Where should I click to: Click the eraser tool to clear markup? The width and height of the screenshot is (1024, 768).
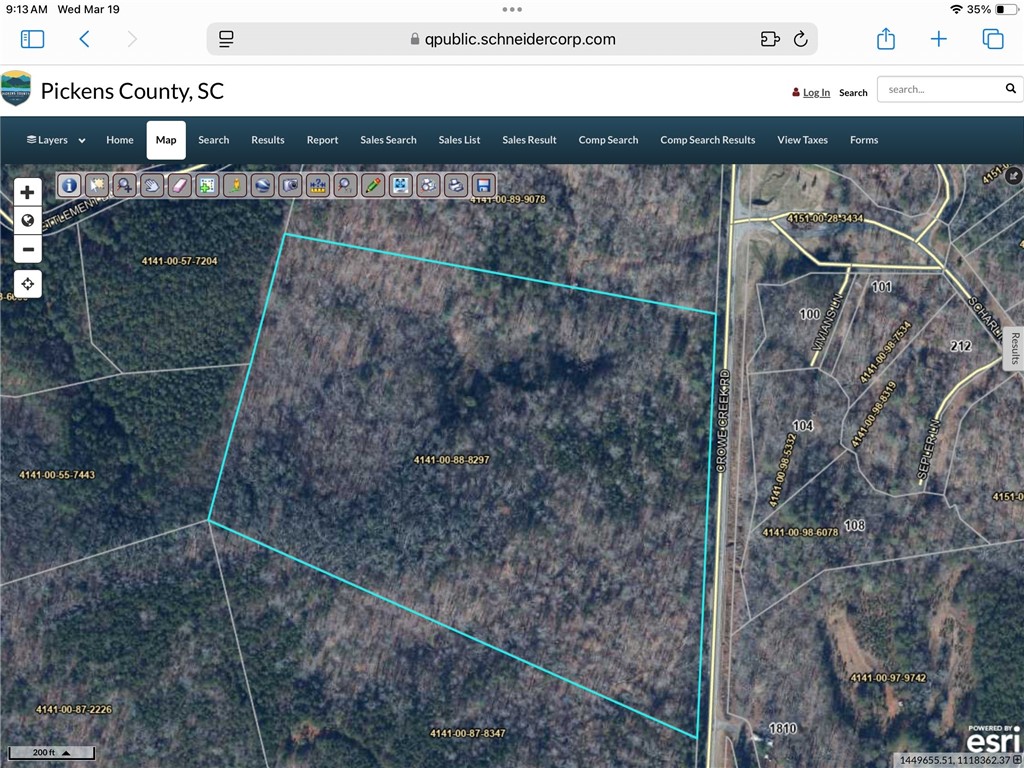[x=179, y=185]
